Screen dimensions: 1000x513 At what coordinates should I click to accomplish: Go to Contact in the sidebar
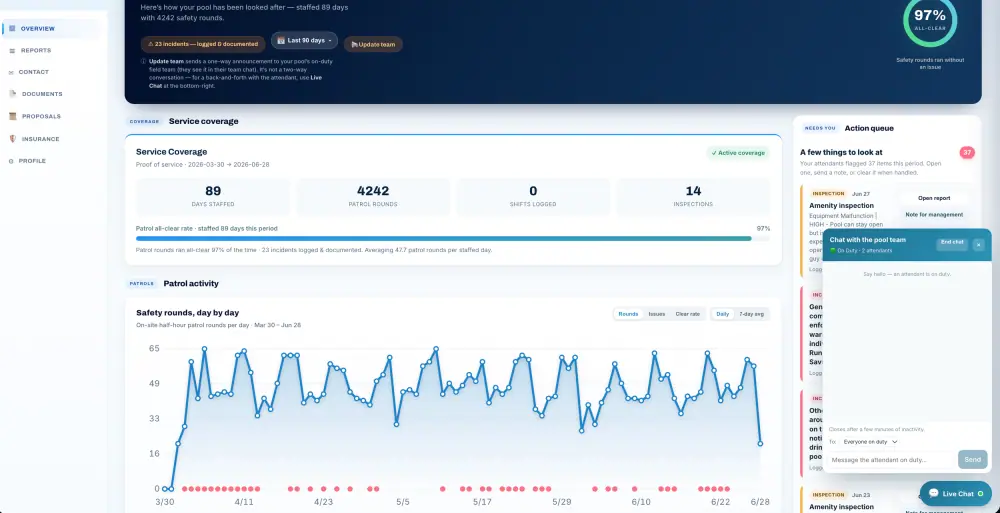34,72
